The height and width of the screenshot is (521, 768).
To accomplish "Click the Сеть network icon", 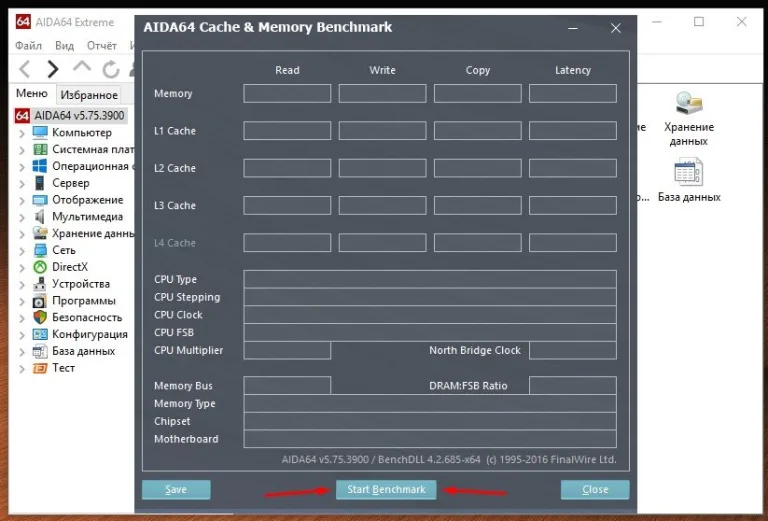I will point(40,250).
